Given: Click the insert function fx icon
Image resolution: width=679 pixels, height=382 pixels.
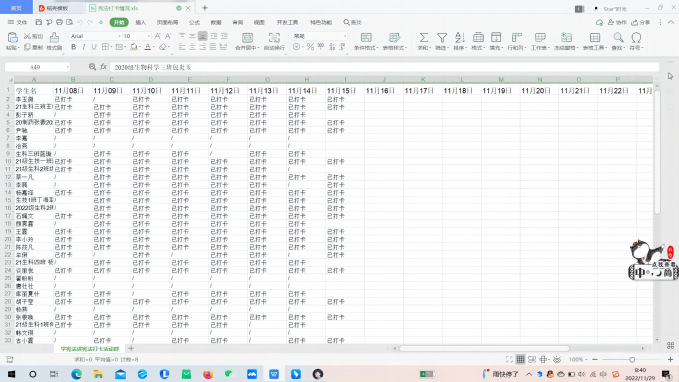Looking at the screenshot, I should (x=103, y=67).
